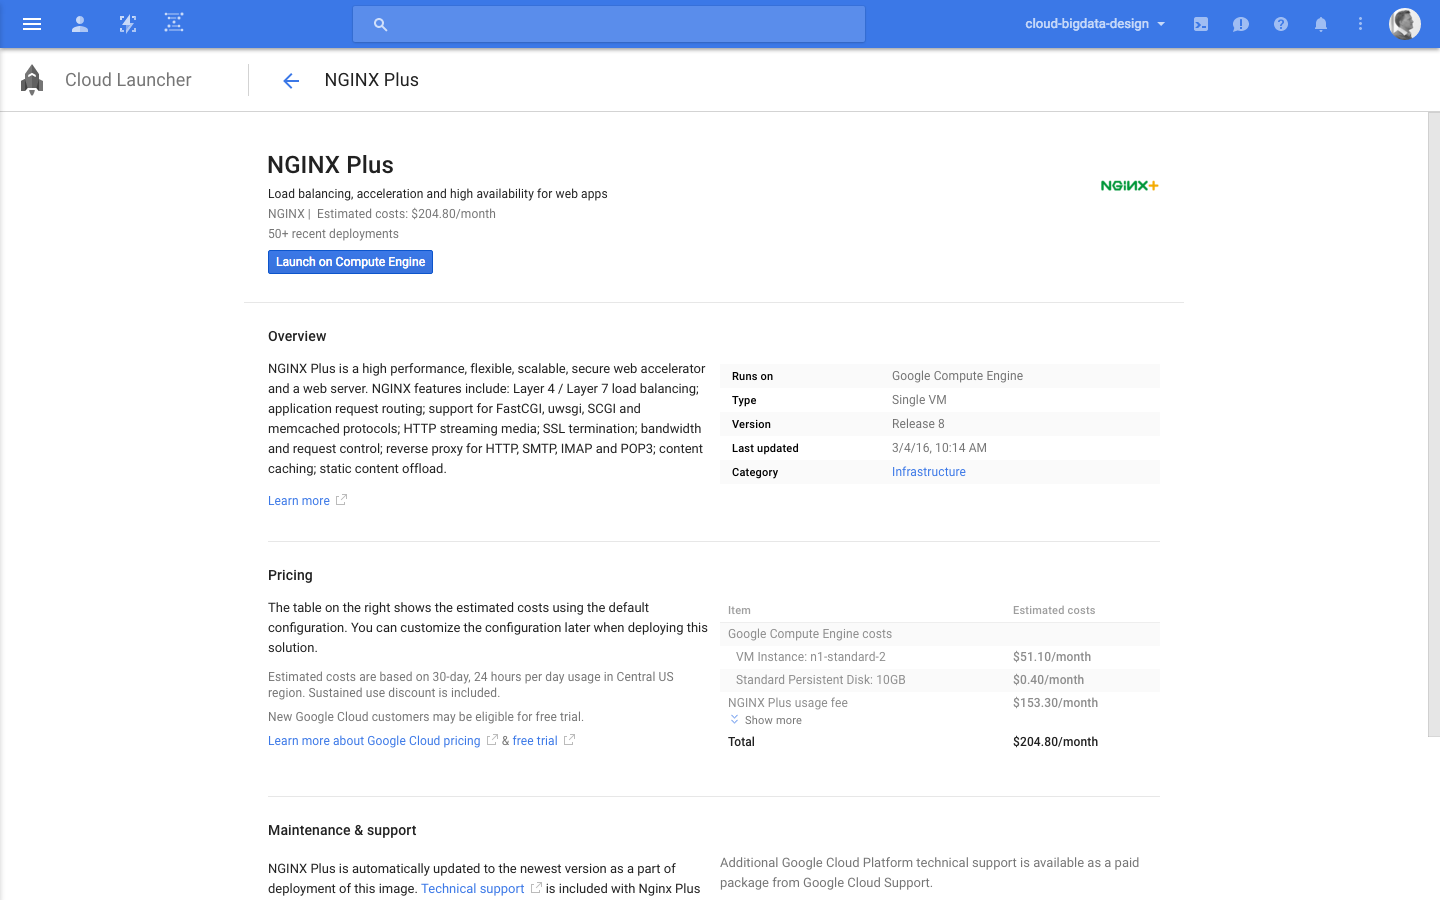Open the Learn more link in Overview
The width and height of the screenshot is (1440, 900).
(299, 501)
